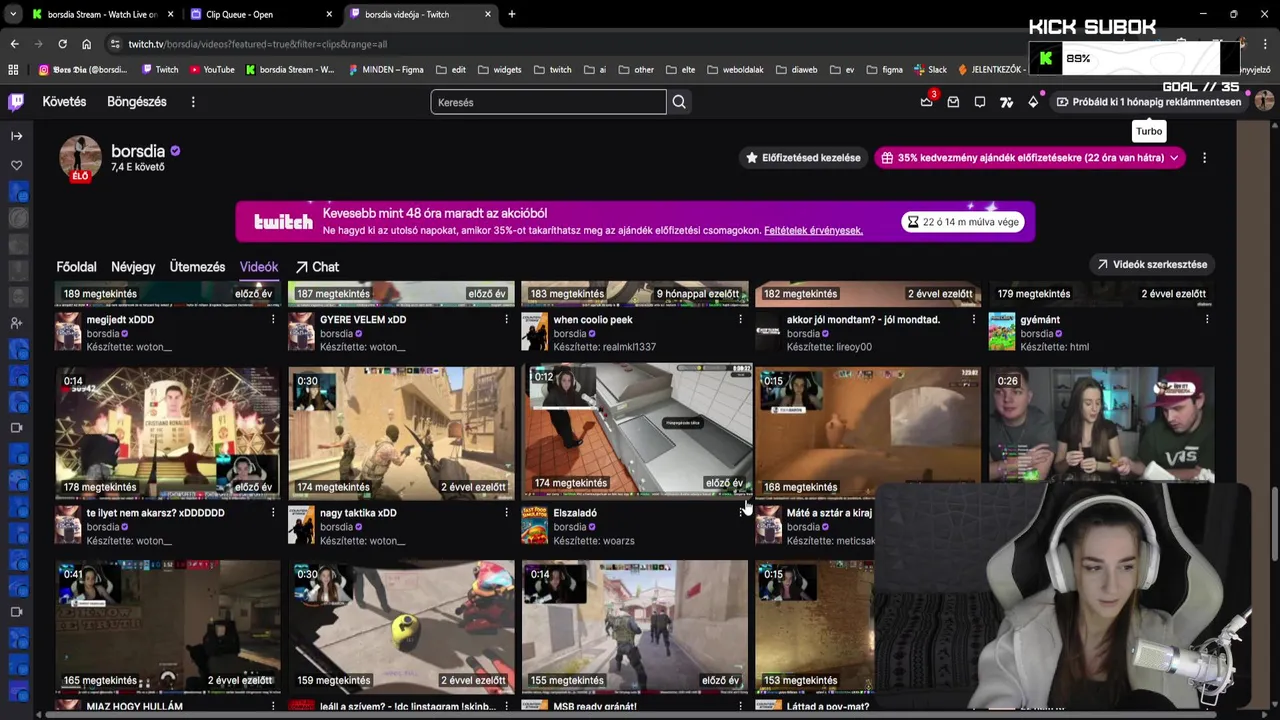
Task: Open options menu for akkor jól mondtam clip
Action: pyautogui.click(x=973, y=319)
